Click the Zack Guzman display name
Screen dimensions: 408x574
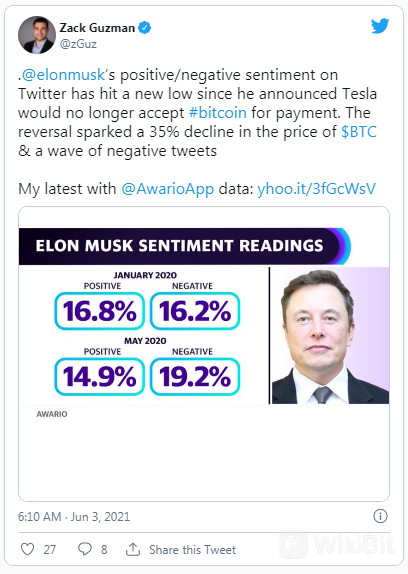click(x=97, y=28)
